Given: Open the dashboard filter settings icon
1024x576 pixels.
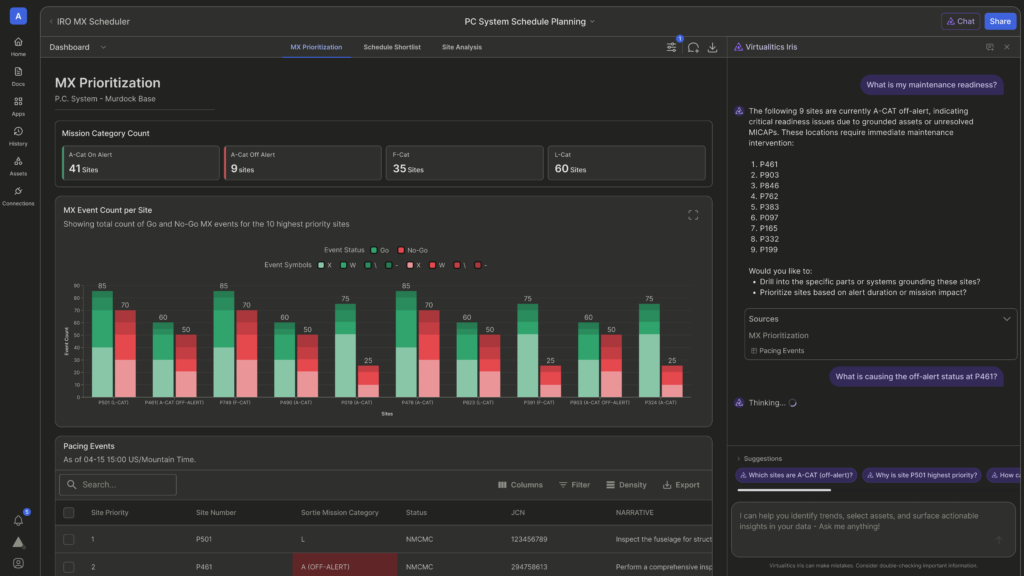Looking at the screenshot, I should coord(671,47).
